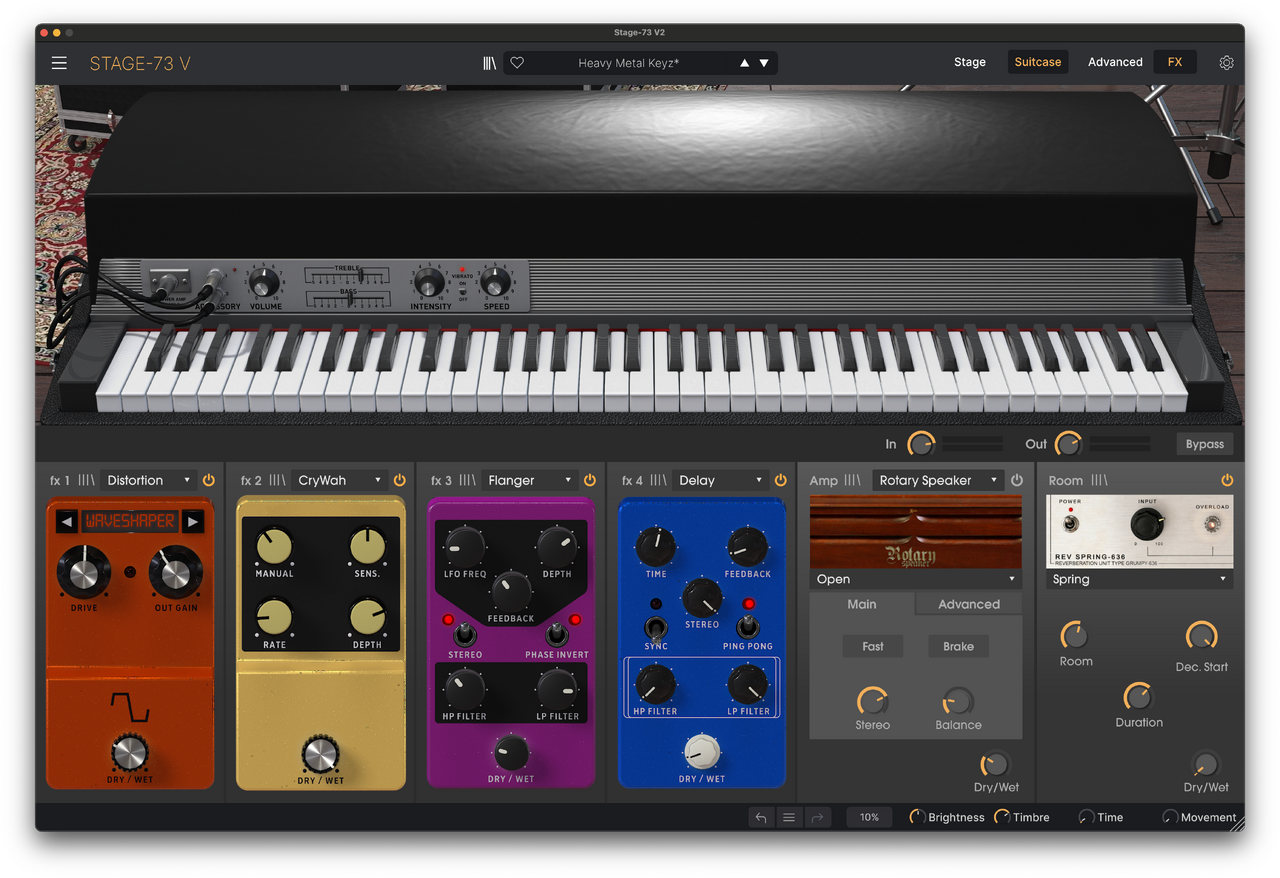Click the 10% CPU meter
The width and height of the screenshot is (1280, 878).
click(x=870, y=817)
